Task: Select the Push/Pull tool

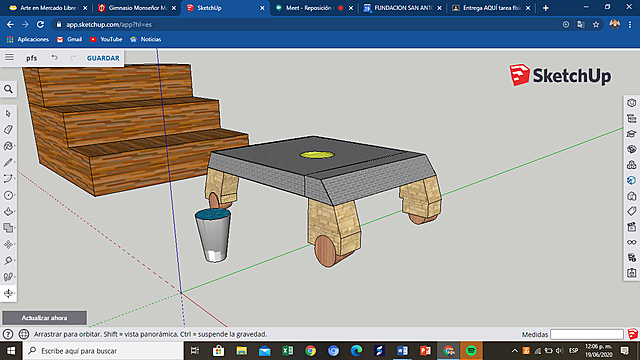Action: tap(8, 211)
